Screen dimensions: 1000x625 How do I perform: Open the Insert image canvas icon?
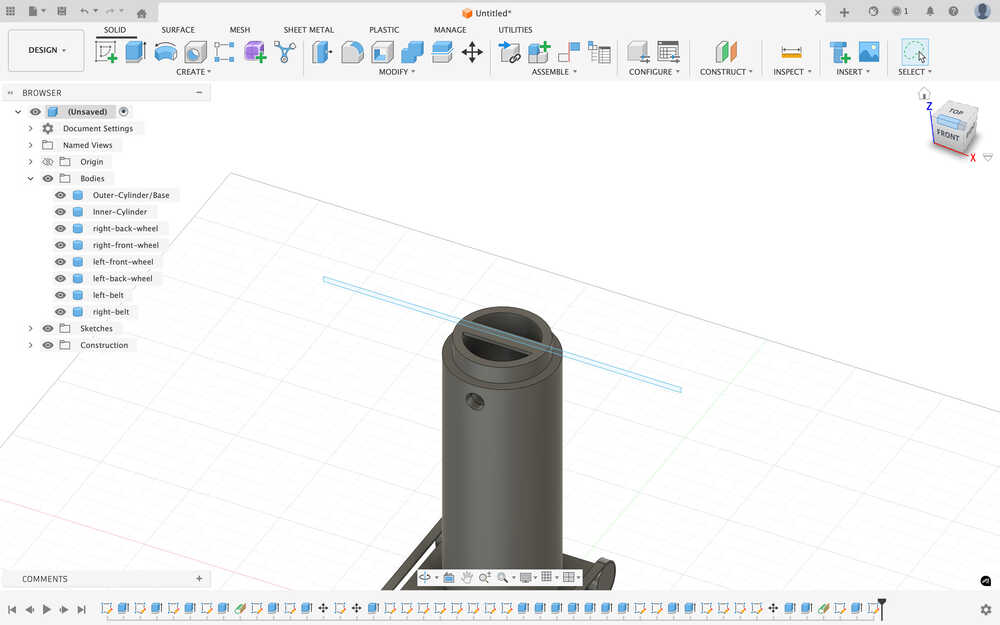click(x=869, y=52)
